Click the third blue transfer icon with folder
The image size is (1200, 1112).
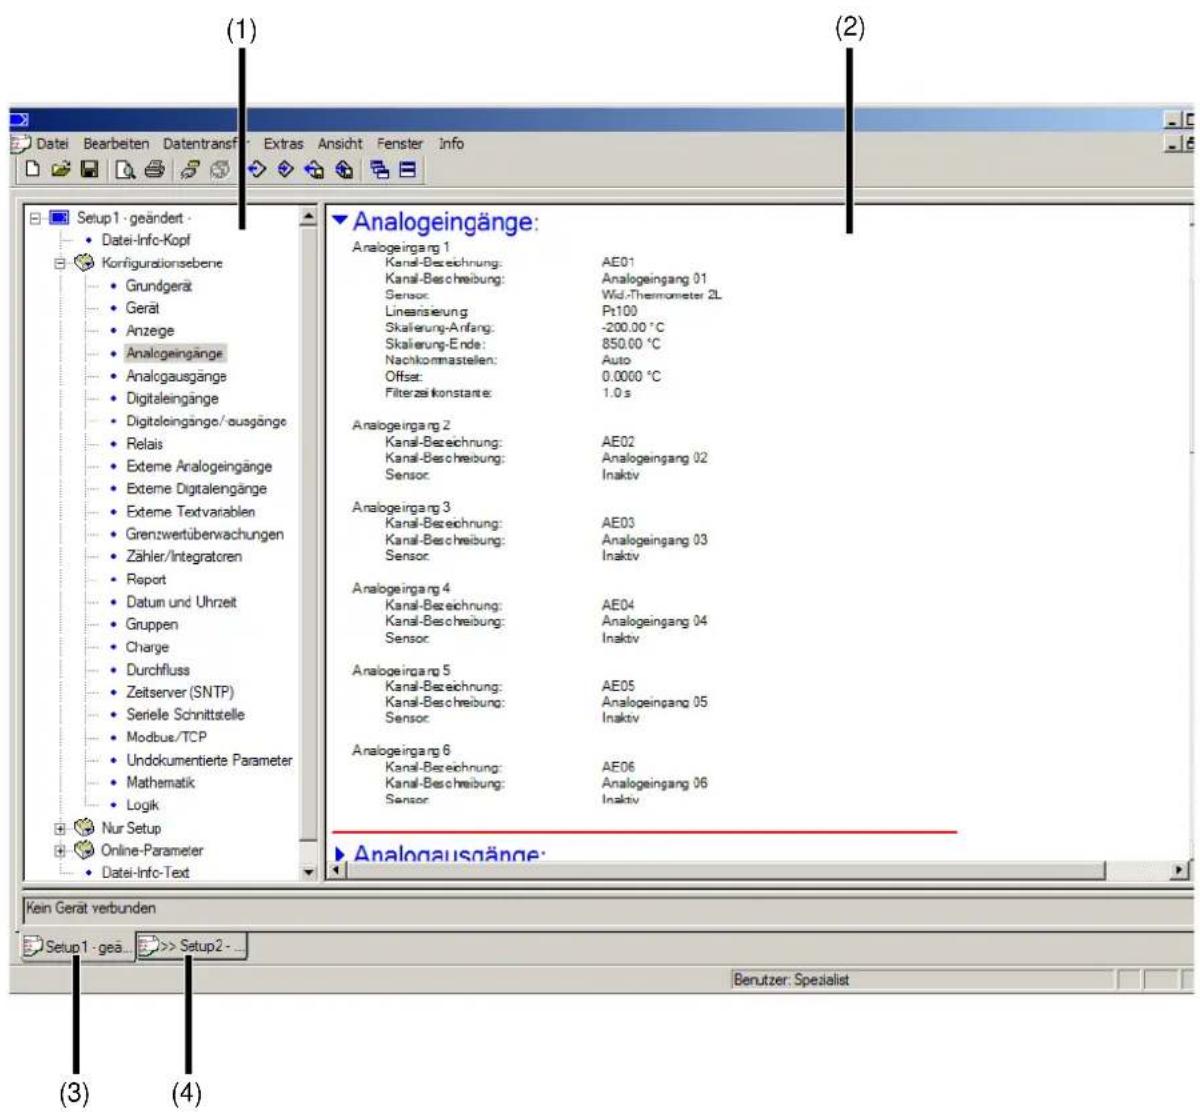pos(315,171)
